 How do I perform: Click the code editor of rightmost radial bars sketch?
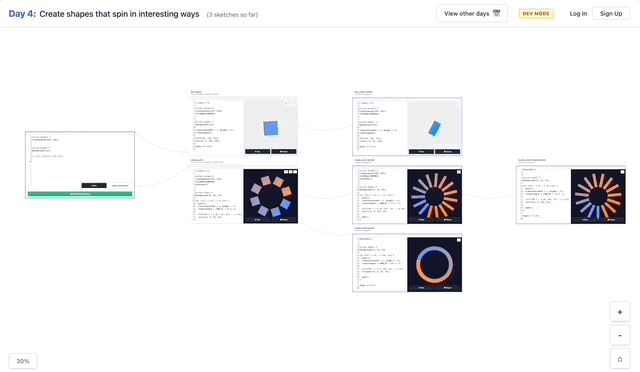click(544, 196)
